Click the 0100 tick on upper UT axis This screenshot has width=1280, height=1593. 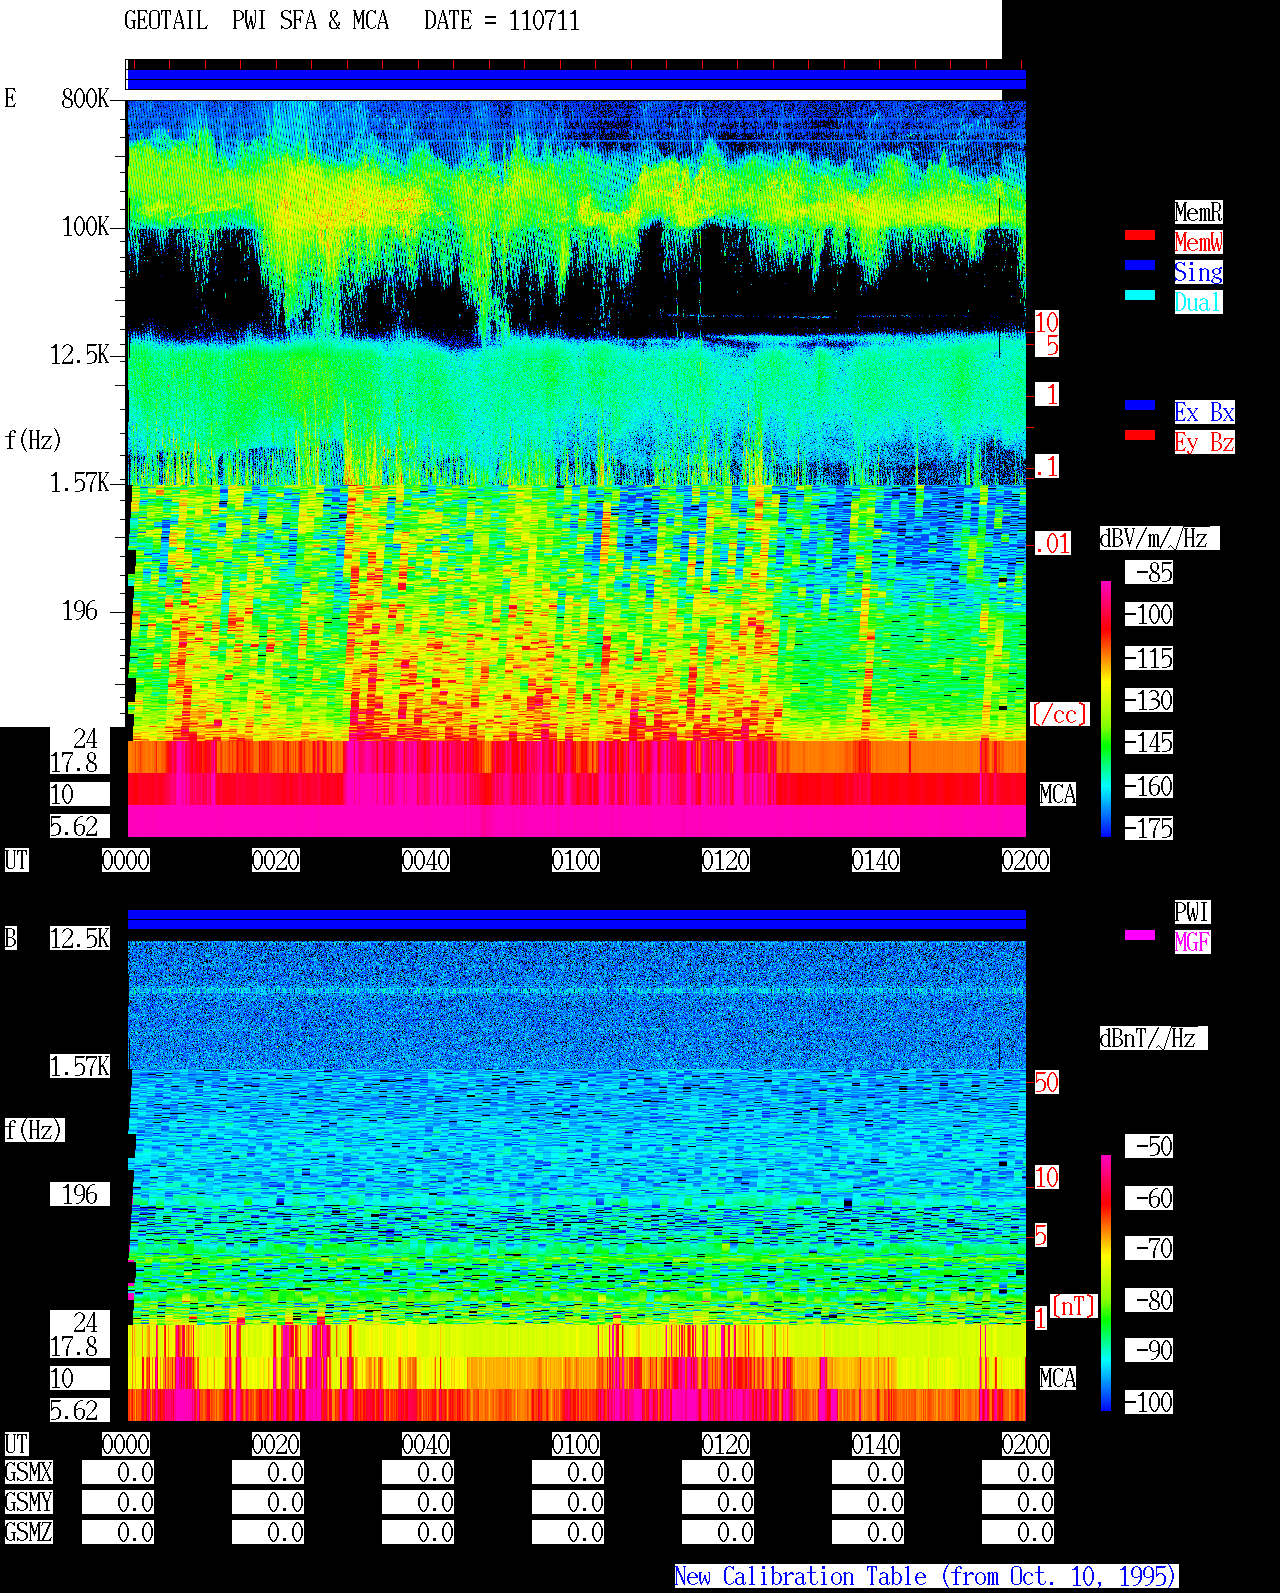point(576,860)
